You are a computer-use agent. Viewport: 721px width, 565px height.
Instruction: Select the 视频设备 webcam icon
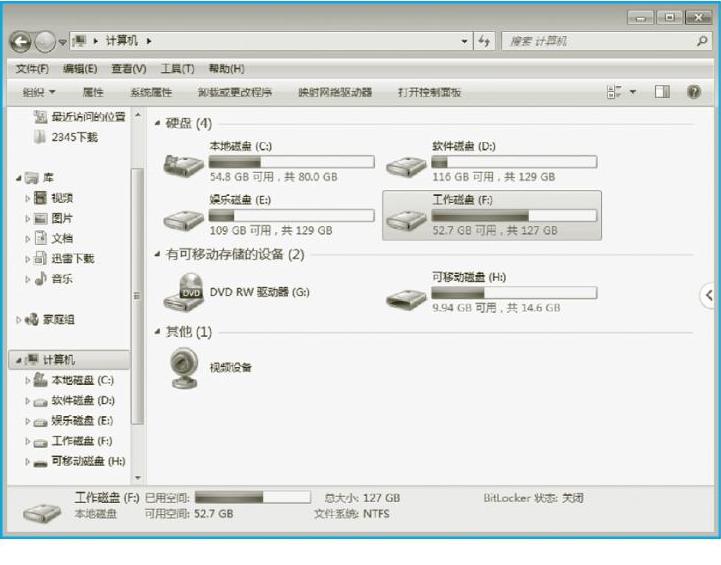tap(184, 369)
